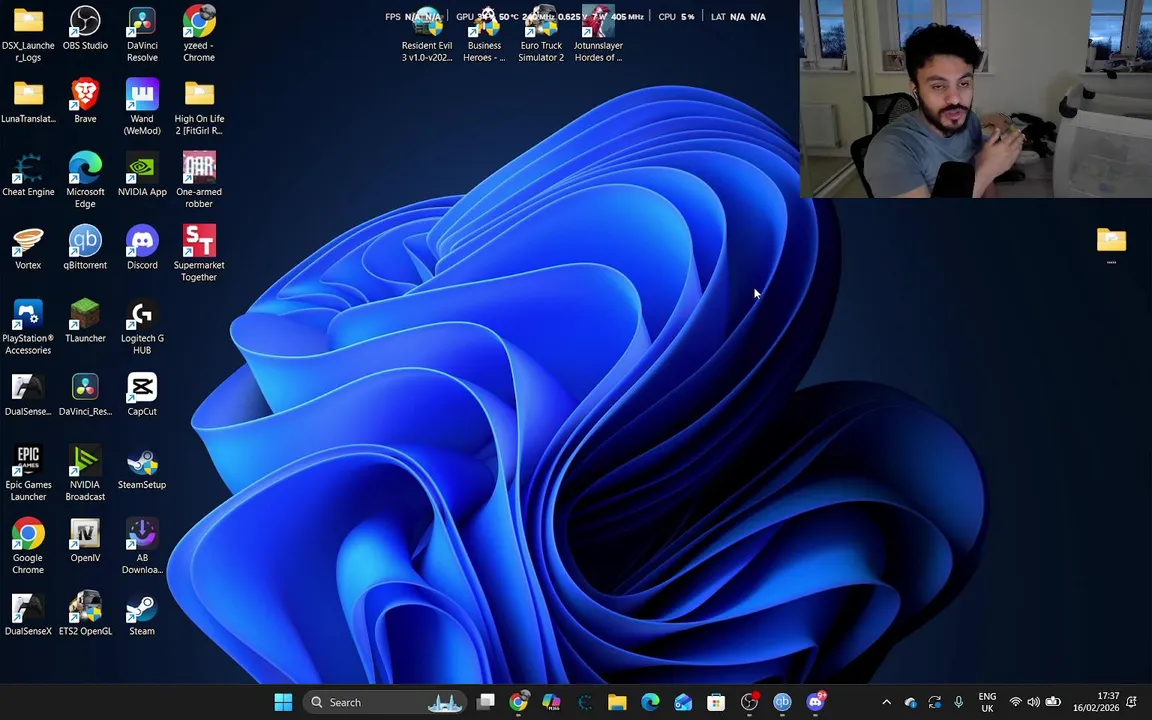
Task: Open the OneDrive tray icon
Action: pos(911,702)
